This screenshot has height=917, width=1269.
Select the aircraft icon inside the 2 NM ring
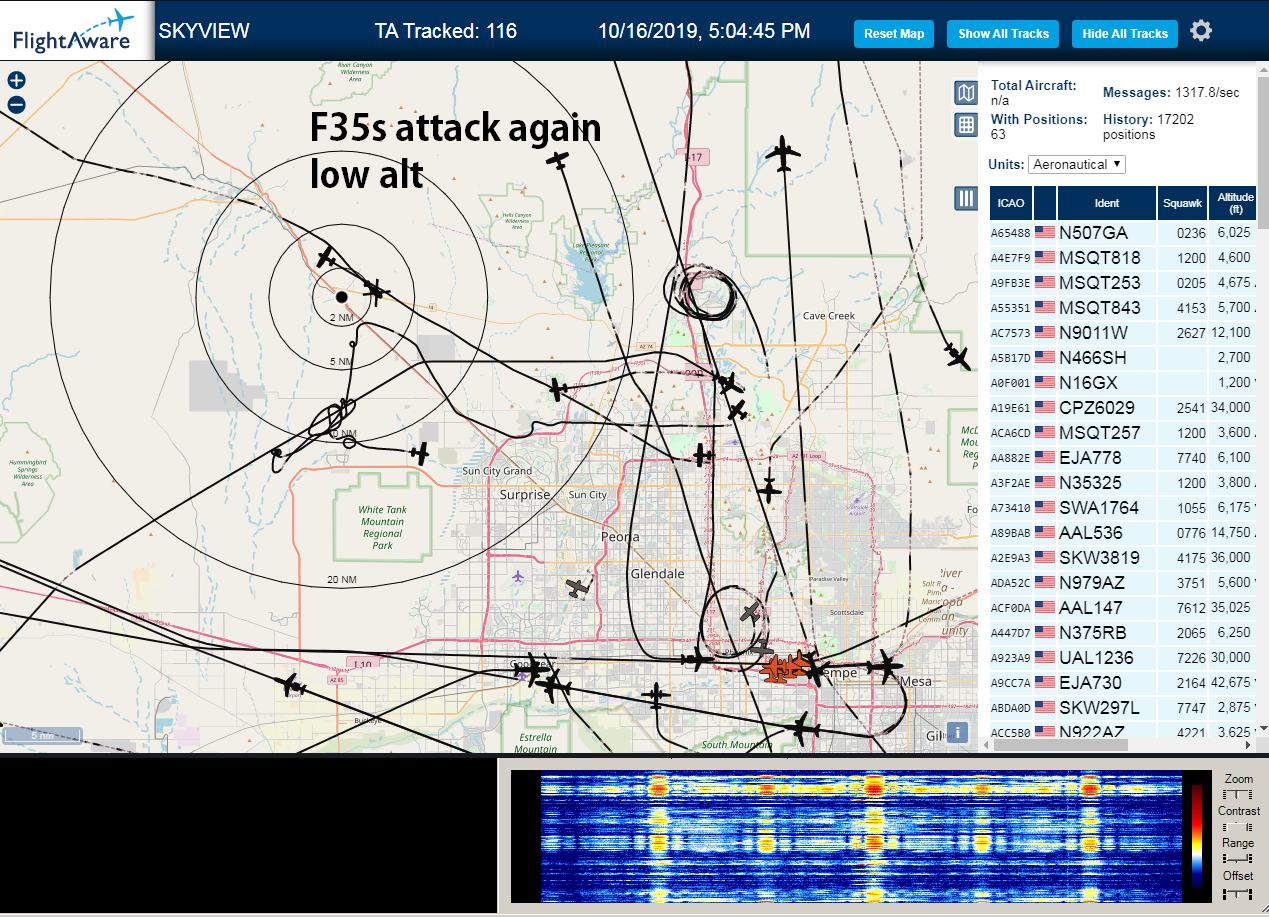pyautogui.click(x=374, y=291)
